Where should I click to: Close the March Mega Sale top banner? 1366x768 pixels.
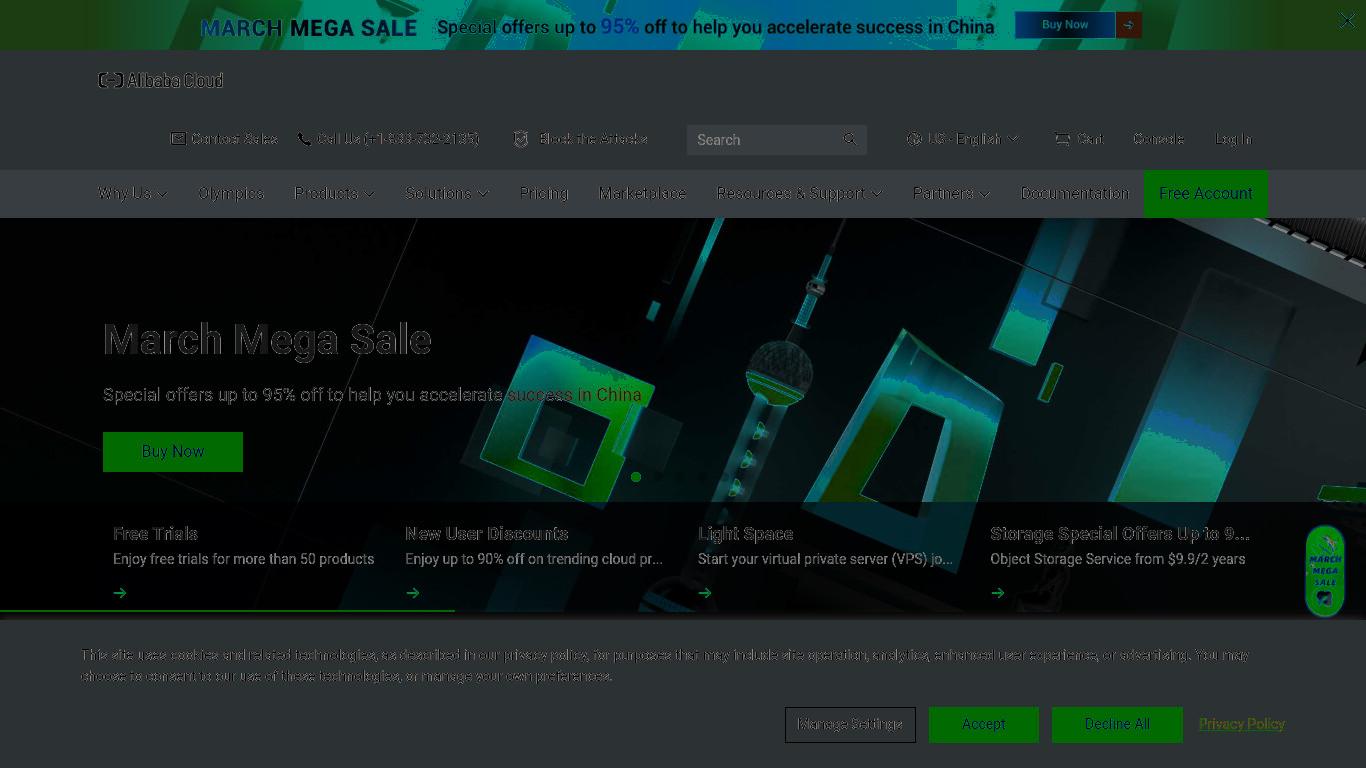[x=1347, y=20]
